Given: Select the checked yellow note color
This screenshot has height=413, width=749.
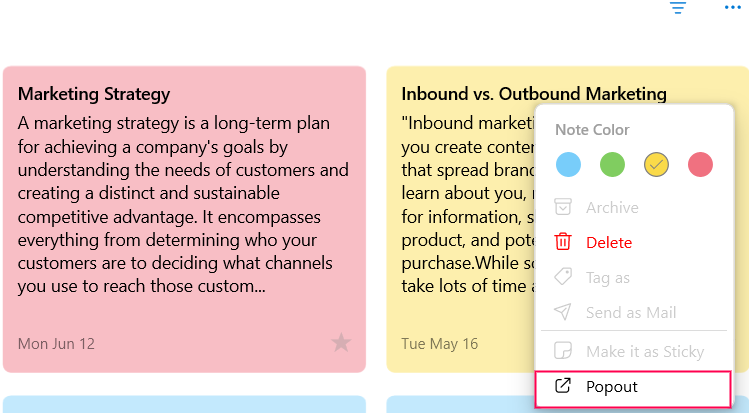Looking at the screenshot, I should point(656,165).
